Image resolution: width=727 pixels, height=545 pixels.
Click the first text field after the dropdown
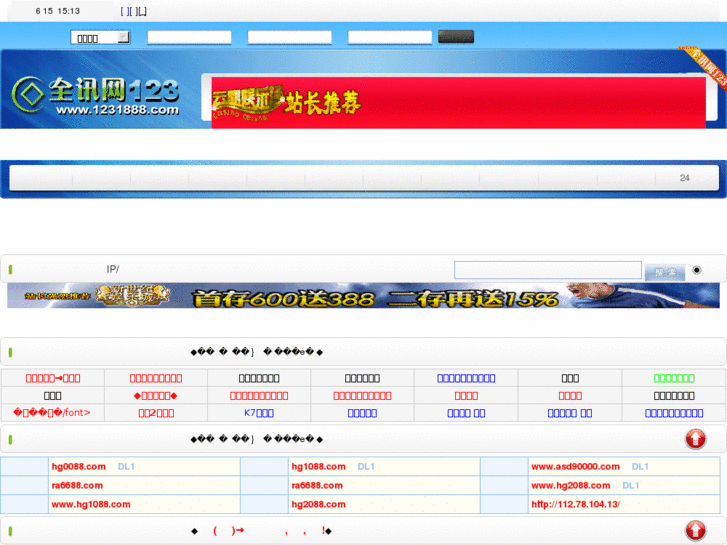pyautogui.click(x=189, y=38)
